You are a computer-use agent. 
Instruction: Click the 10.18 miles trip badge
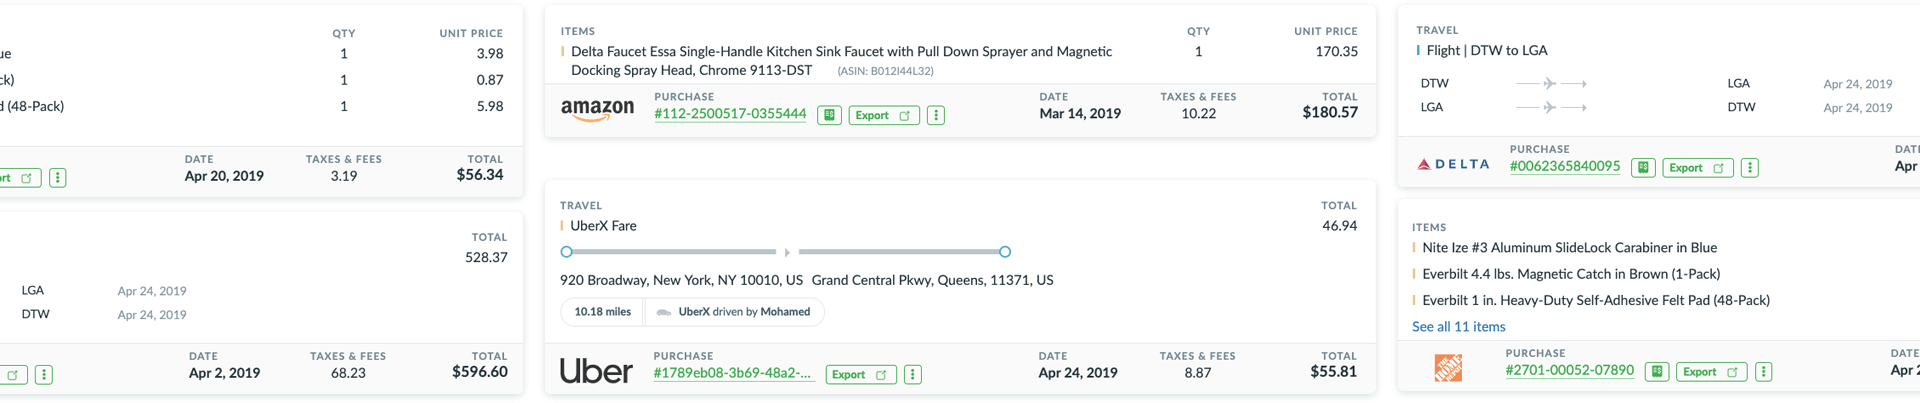[602, 312]
